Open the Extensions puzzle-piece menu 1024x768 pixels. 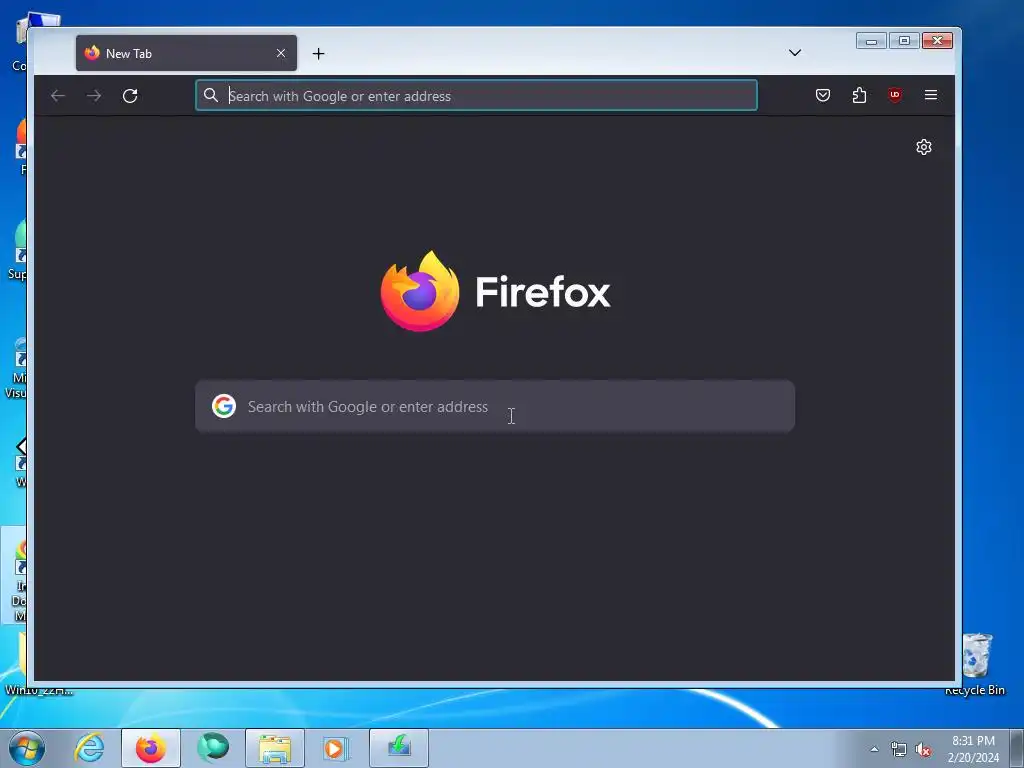point(859,95)
